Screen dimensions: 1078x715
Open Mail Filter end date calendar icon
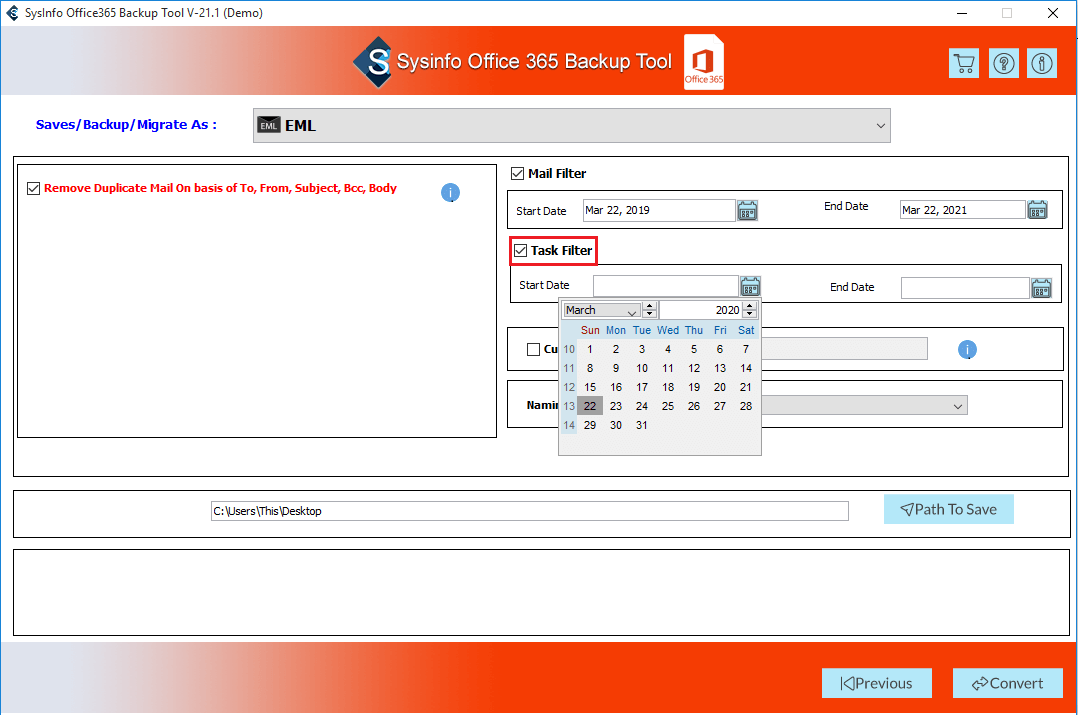pos(1037,210)
